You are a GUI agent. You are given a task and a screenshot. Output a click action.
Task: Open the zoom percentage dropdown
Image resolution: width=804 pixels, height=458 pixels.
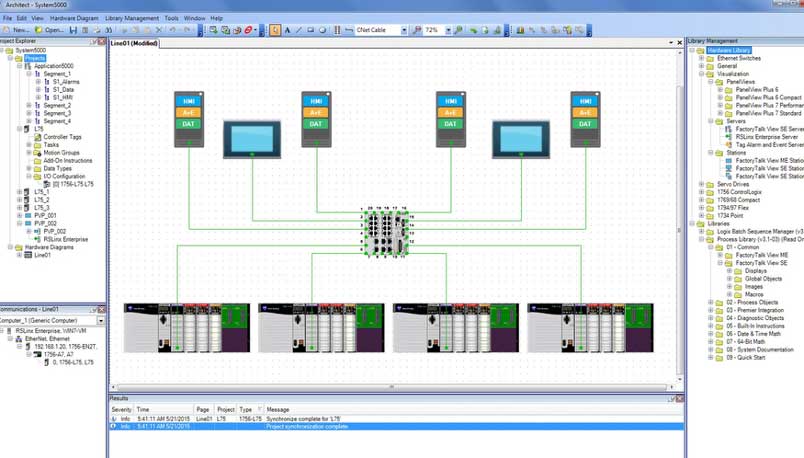click(x=447, y=31)
